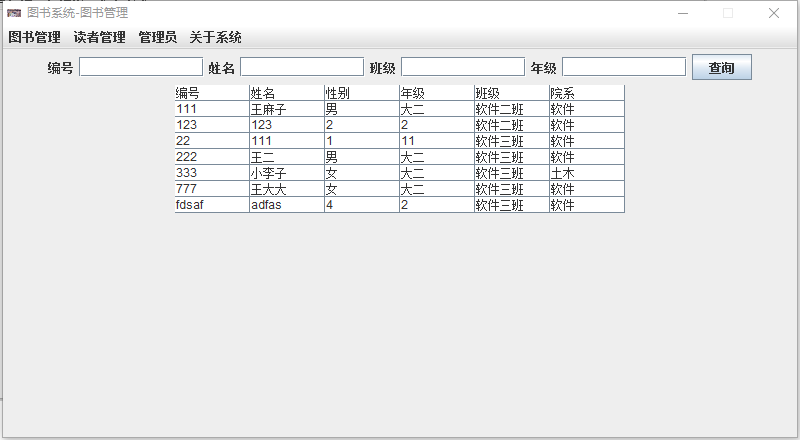Focus the 姓名 input field

point(302,67)
